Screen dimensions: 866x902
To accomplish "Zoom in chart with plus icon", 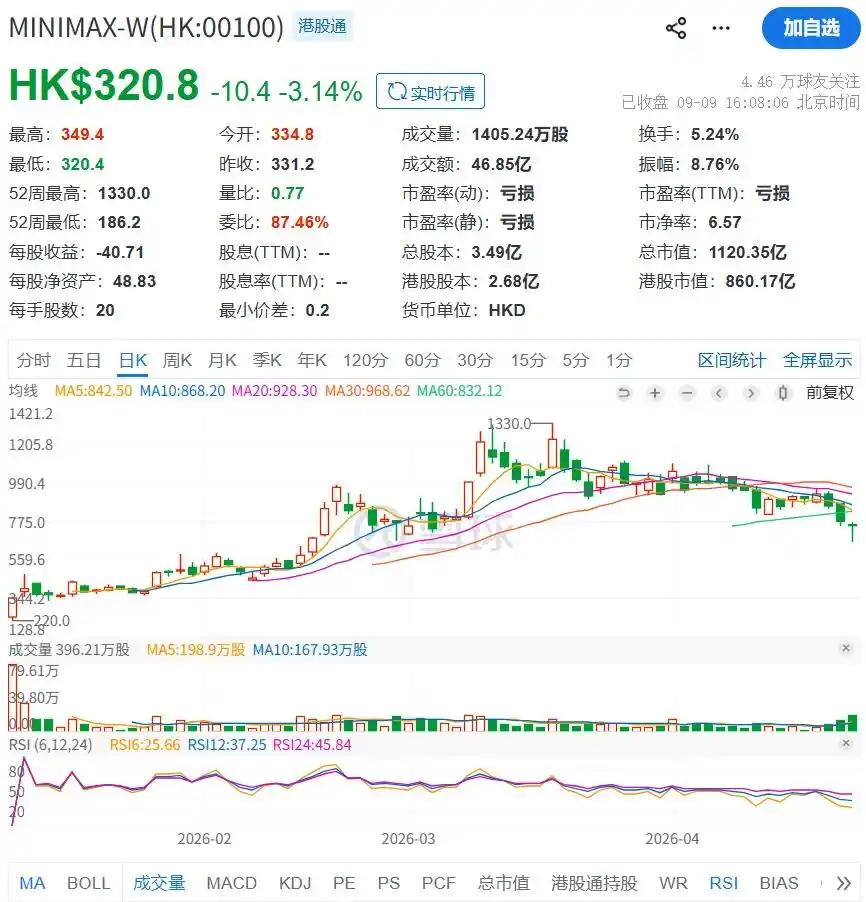I will click(x=655, y=393).
